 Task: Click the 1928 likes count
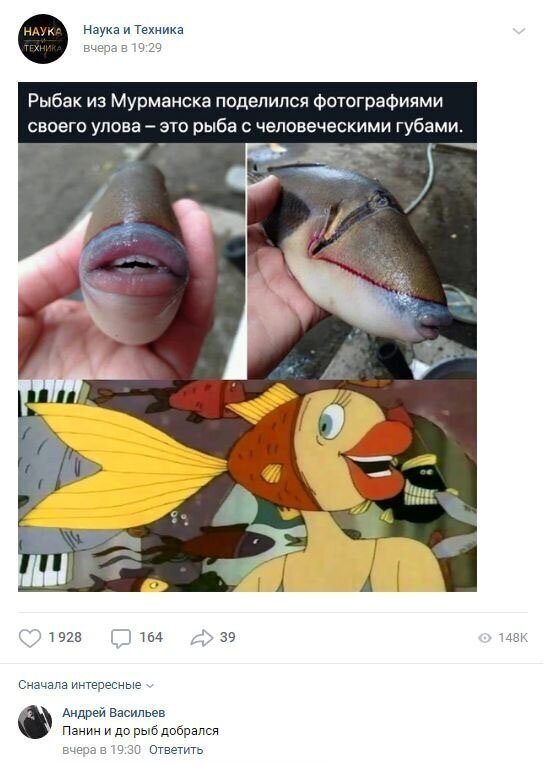(x=65, y=637)
